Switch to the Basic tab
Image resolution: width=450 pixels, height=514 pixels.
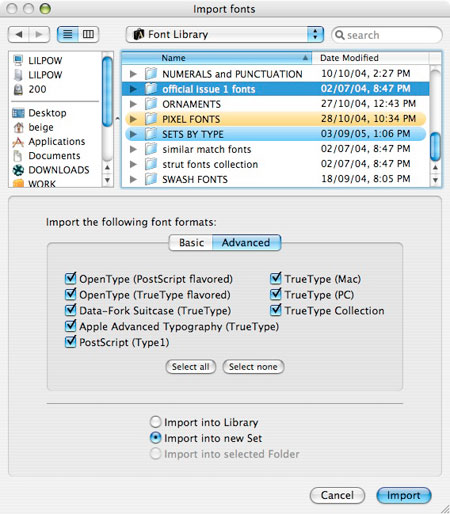click(191, 242)
